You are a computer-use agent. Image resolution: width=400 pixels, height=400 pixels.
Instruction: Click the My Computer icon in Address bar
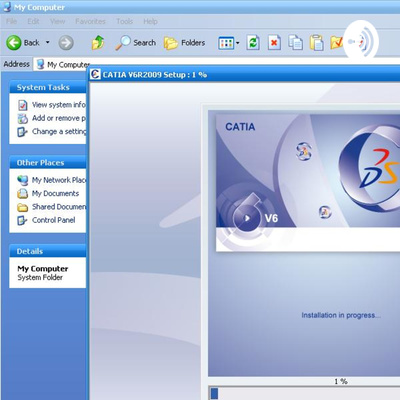pos(40,64)
